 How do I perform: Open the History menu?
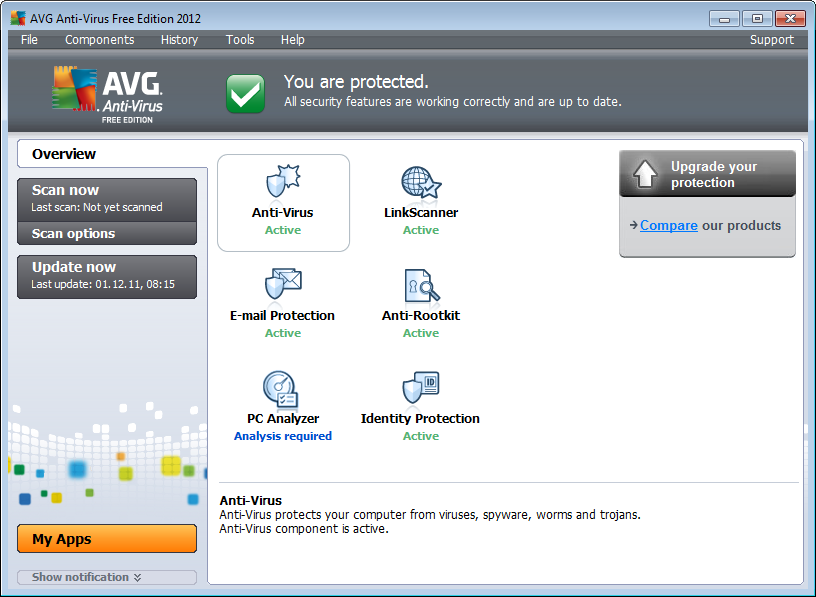[x=179, y=40]
